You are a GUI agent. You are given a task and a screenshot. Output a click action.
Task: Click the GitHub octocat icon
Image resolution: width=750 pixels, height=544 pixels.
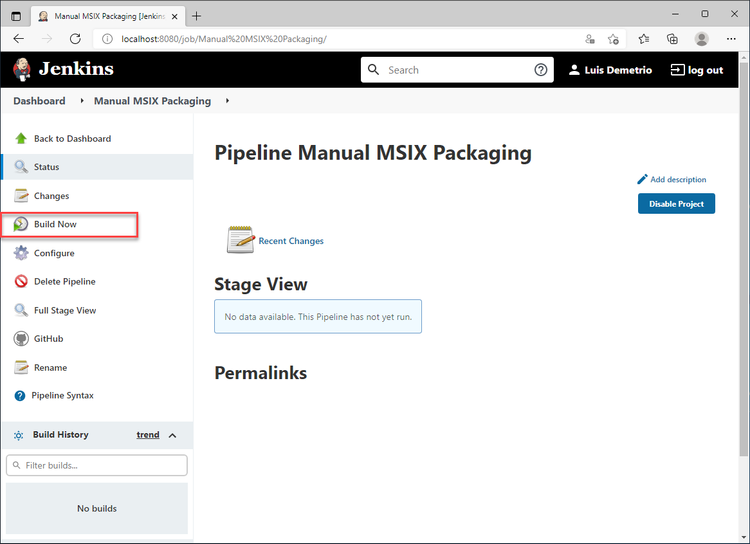(21, 339)
